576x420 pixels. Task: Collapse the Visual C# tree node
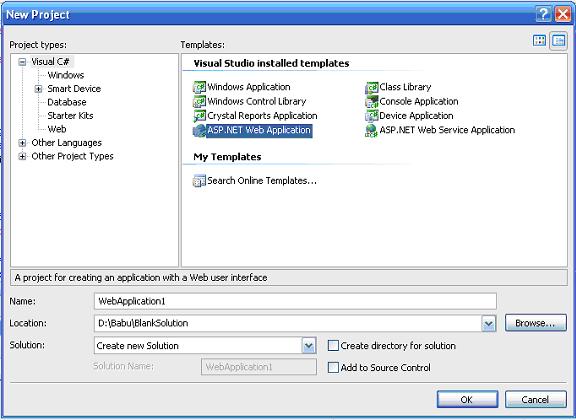point(22,62)
